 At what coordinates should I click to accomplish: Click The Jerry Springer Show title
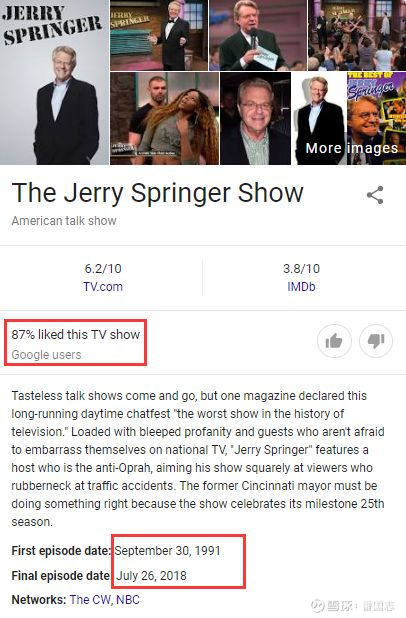pyautogui.click(x=158, y=193)
